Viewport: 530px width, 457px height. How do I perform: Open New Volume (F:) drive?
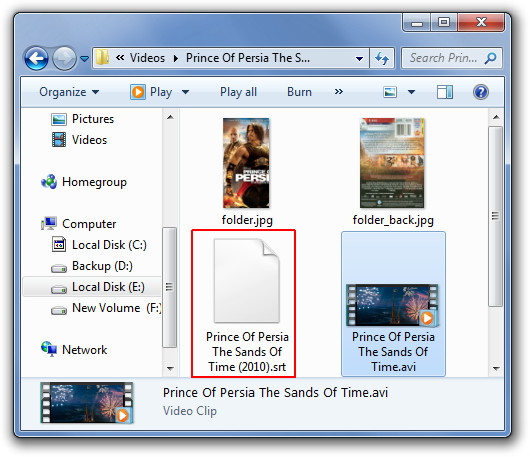117,308
